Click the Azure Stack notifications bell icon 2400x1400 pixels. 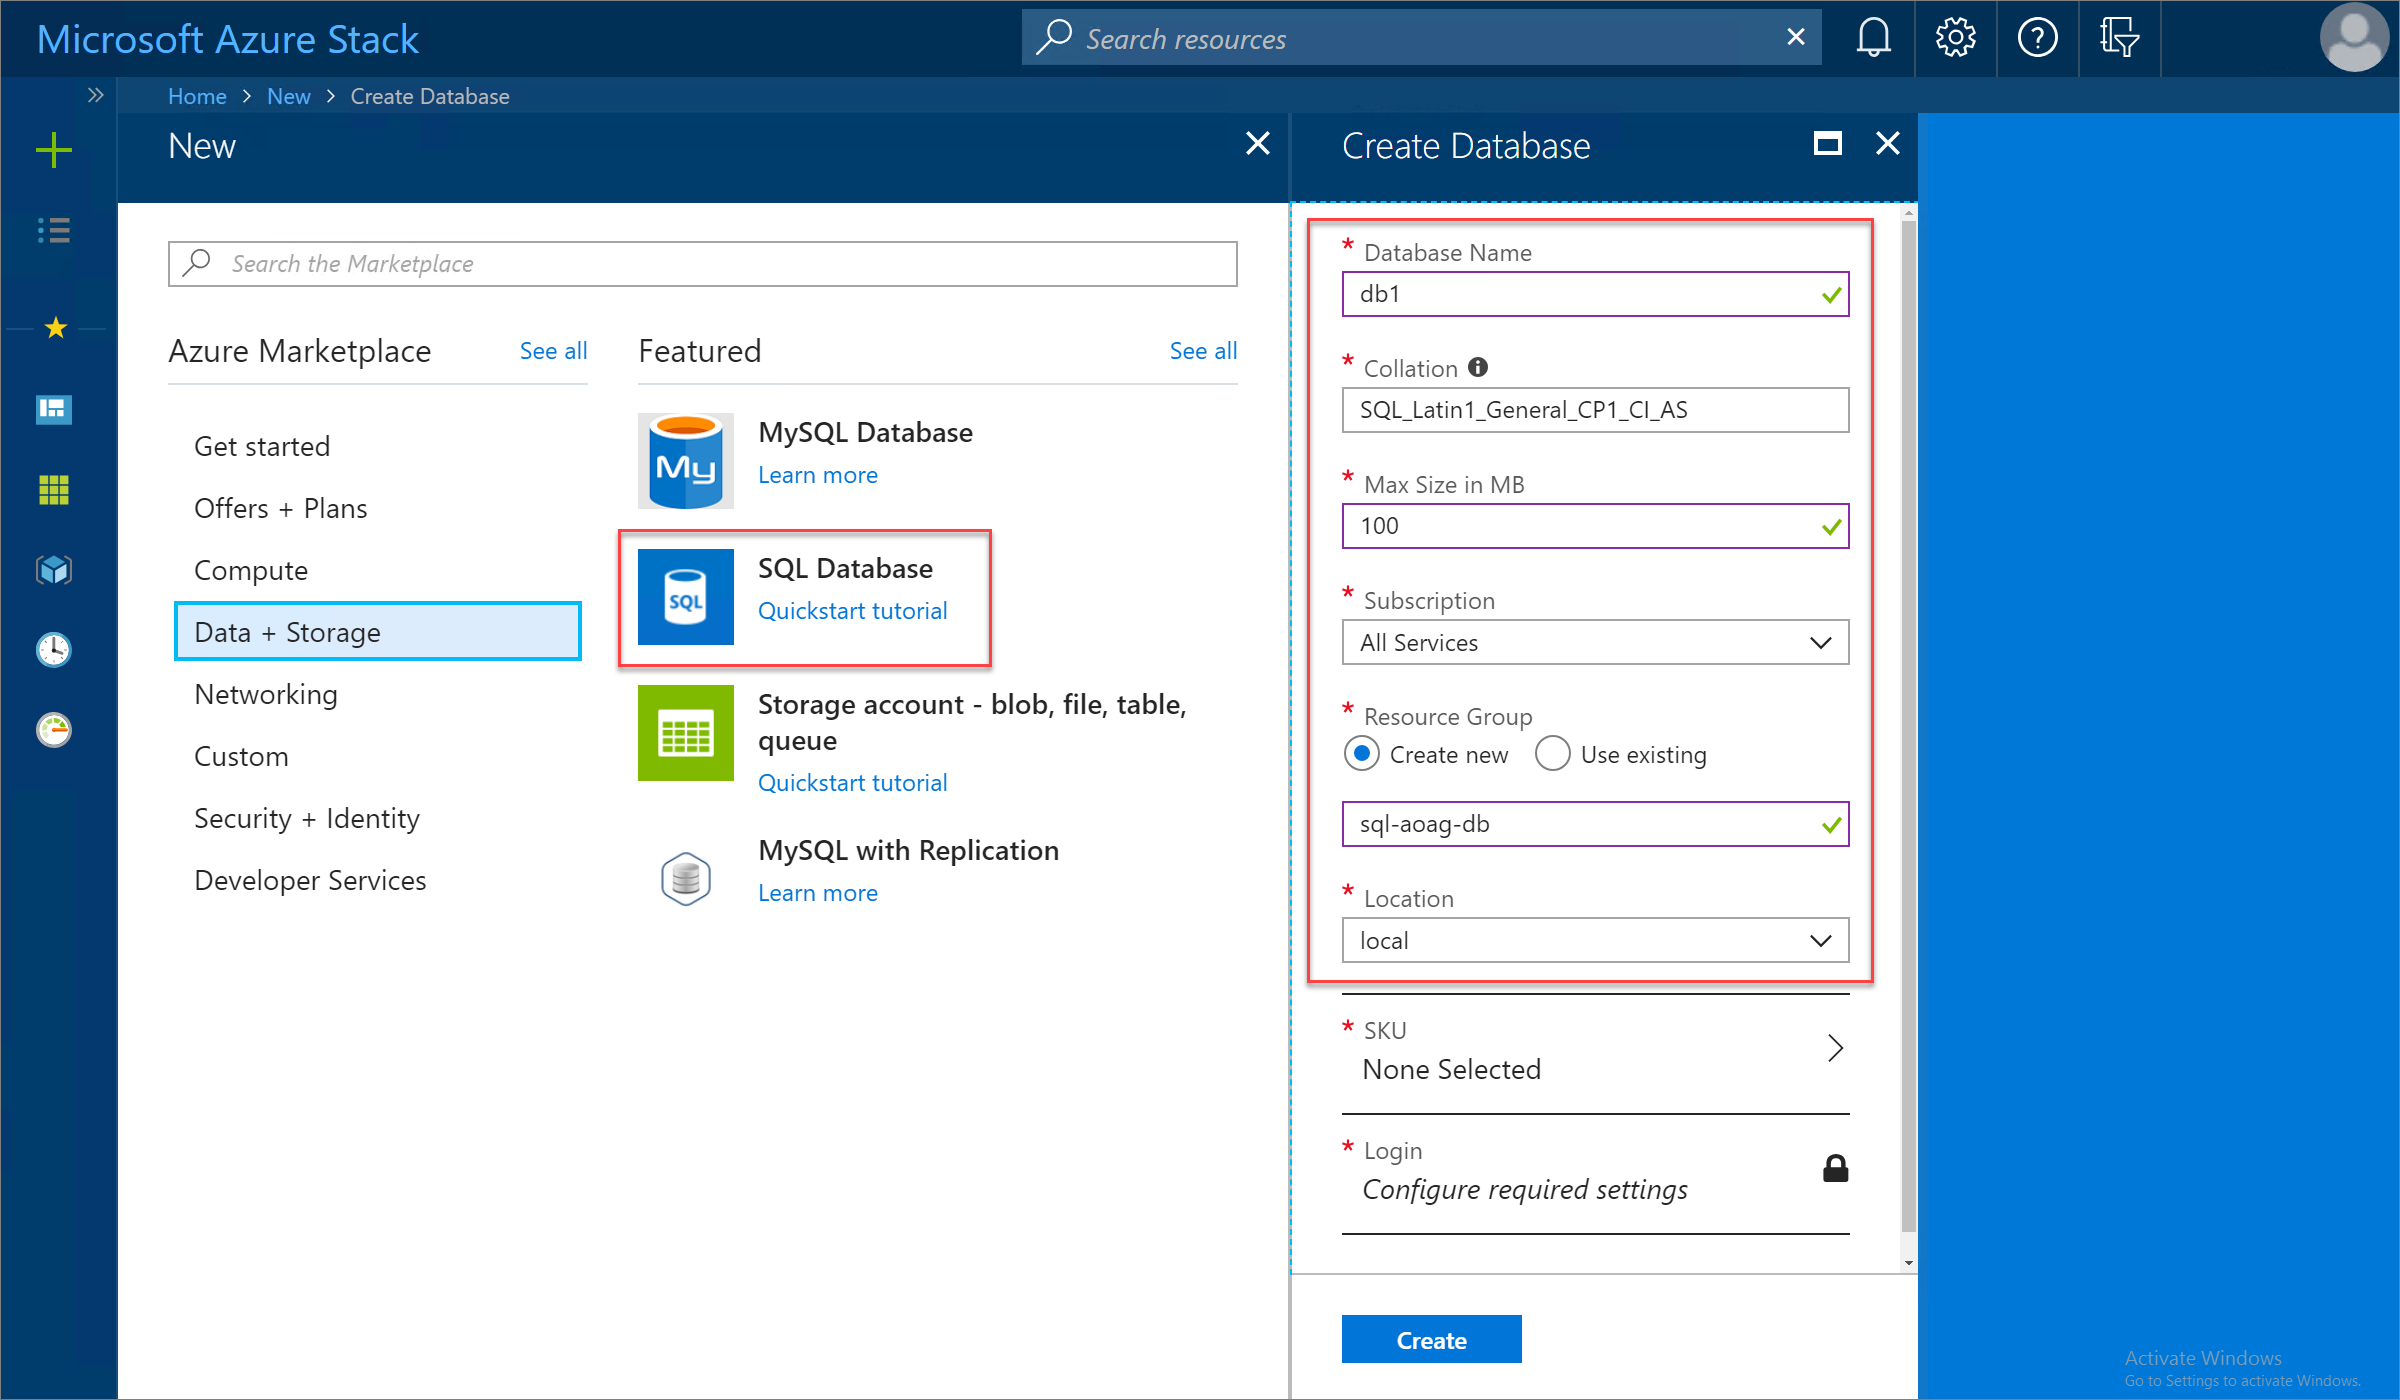click(x=1875, y=37)
